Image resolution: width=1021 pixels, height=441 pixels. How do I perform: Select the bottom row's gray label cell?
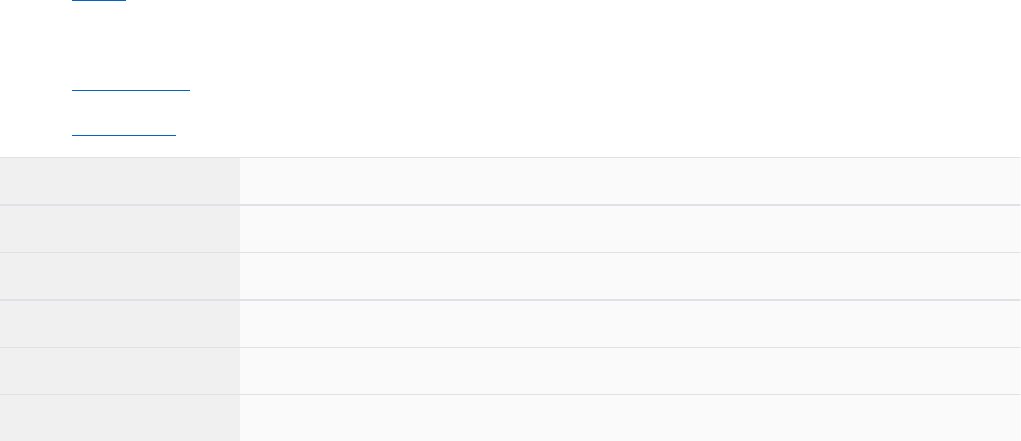tap(120, 418)
